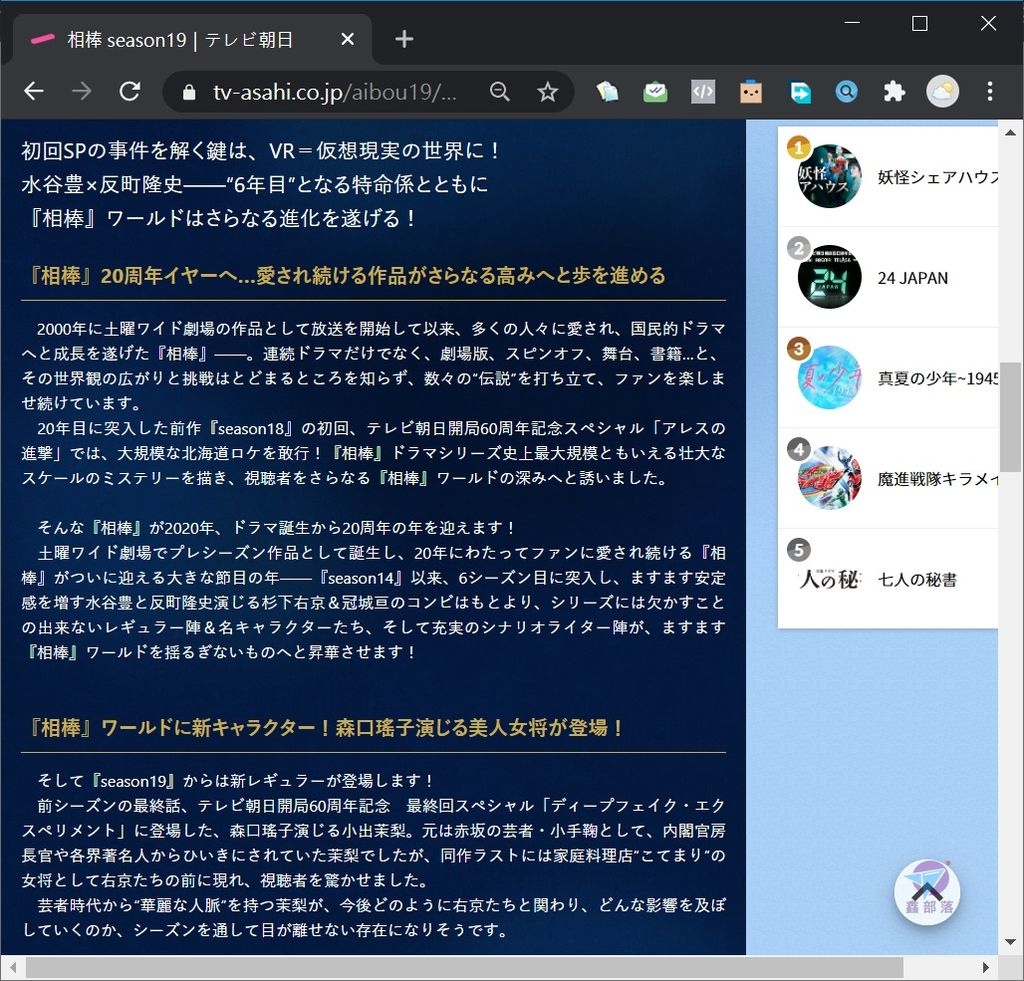Image resolution: width=1024 pixels, height=981 pixels.
Task: Open ranking item 真夏の少年
Action: click(888, 378)
